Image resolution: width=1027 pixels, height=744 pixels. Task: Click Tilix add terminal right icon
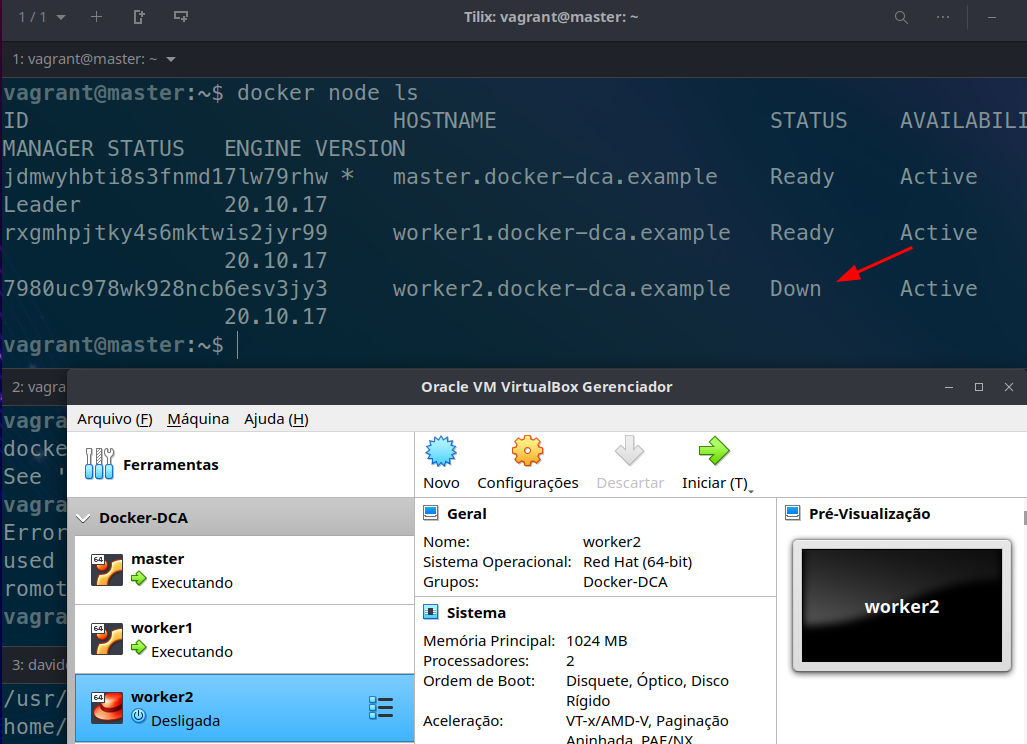(139, 17)
